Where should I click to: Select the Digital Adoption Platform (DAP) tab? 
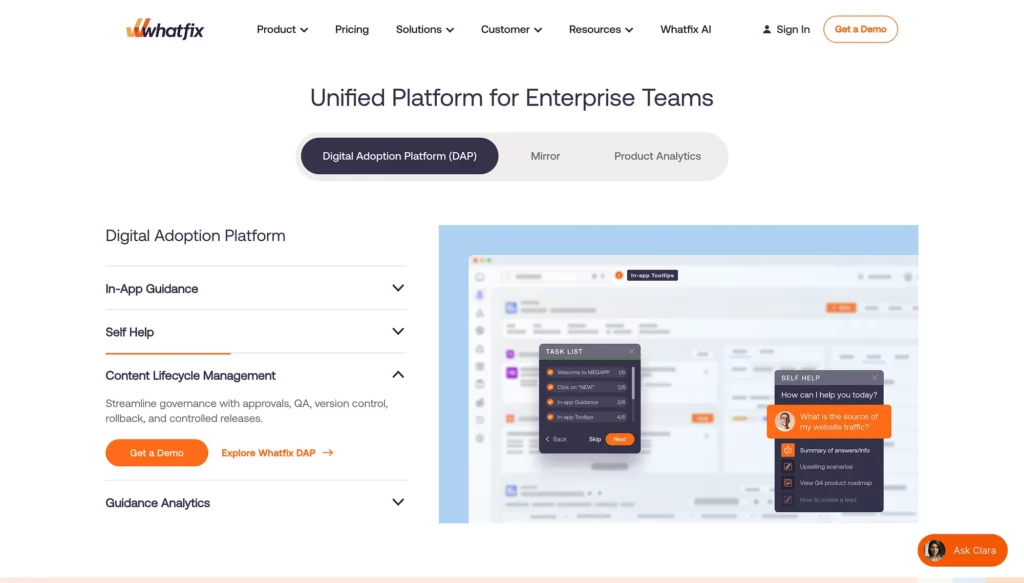(400, 156)
